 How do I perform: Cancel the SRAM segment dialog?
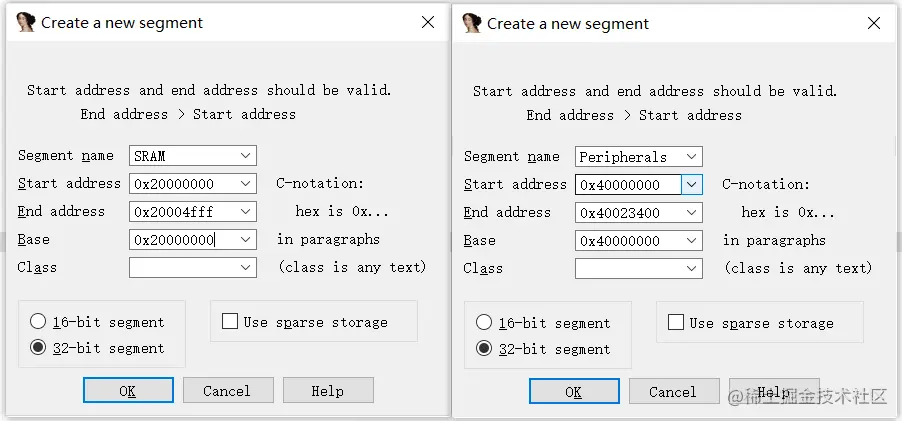(x=228, y=391)
